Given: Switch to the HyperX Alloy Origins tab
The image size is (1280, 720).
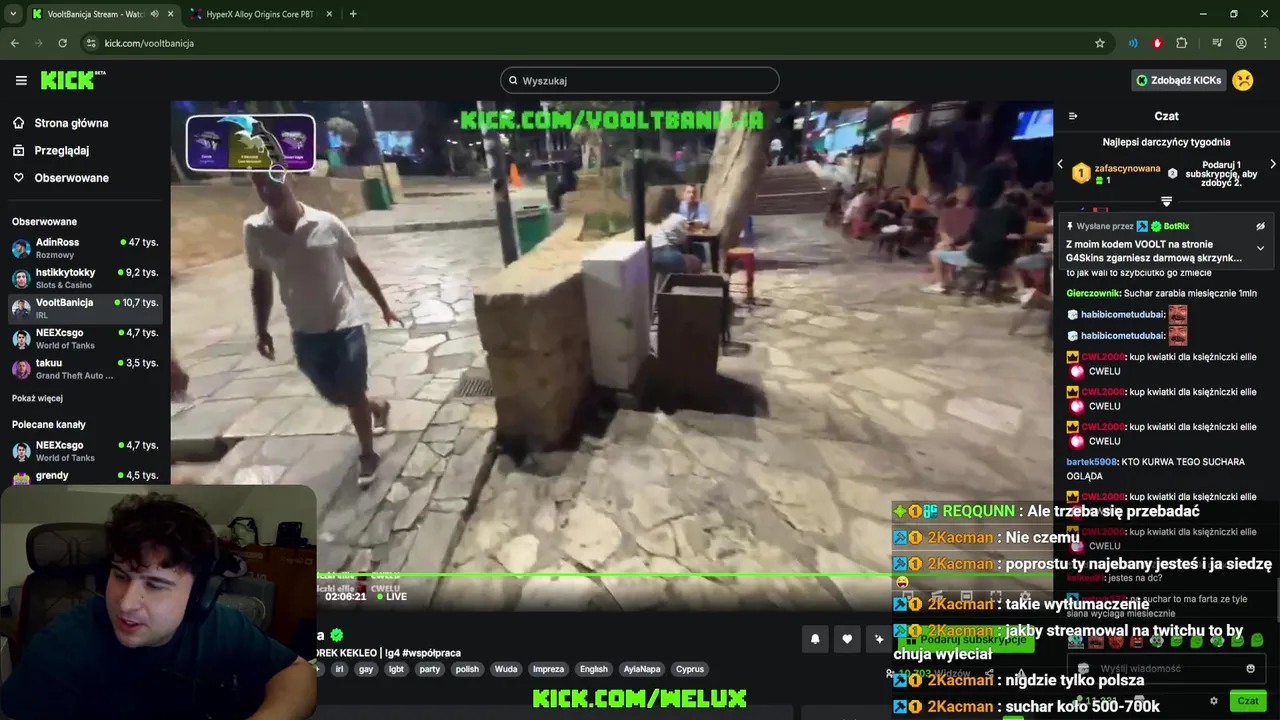Looking at the screenshot, I should pos(260,14).
